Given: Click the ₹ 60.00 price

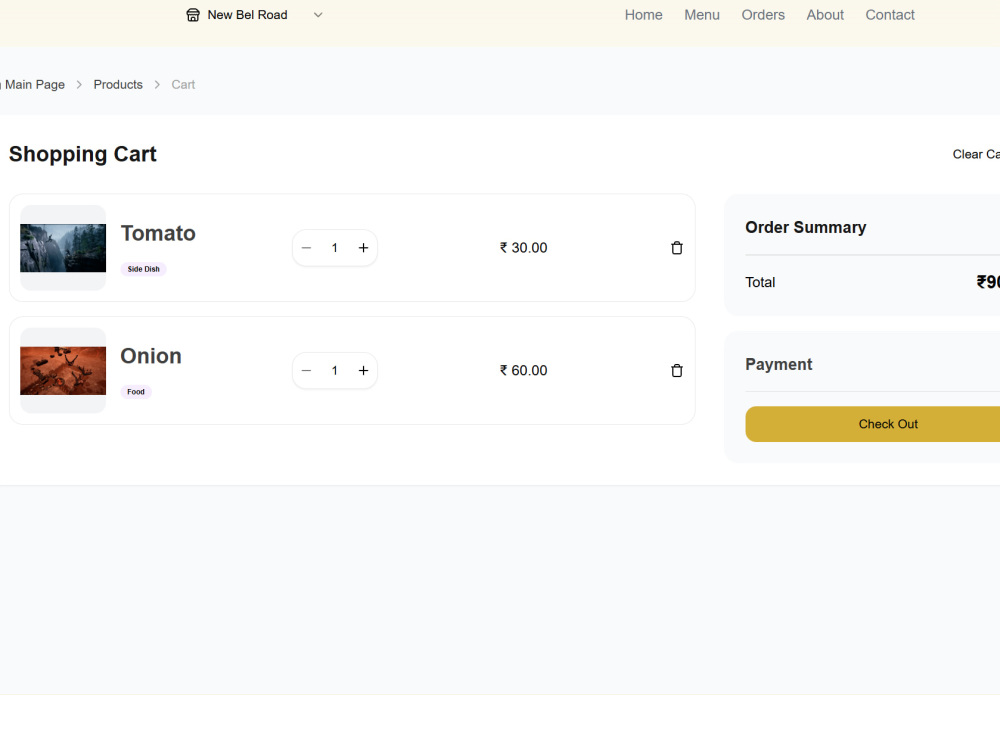Looking at the screenshot, I should 524,371.
